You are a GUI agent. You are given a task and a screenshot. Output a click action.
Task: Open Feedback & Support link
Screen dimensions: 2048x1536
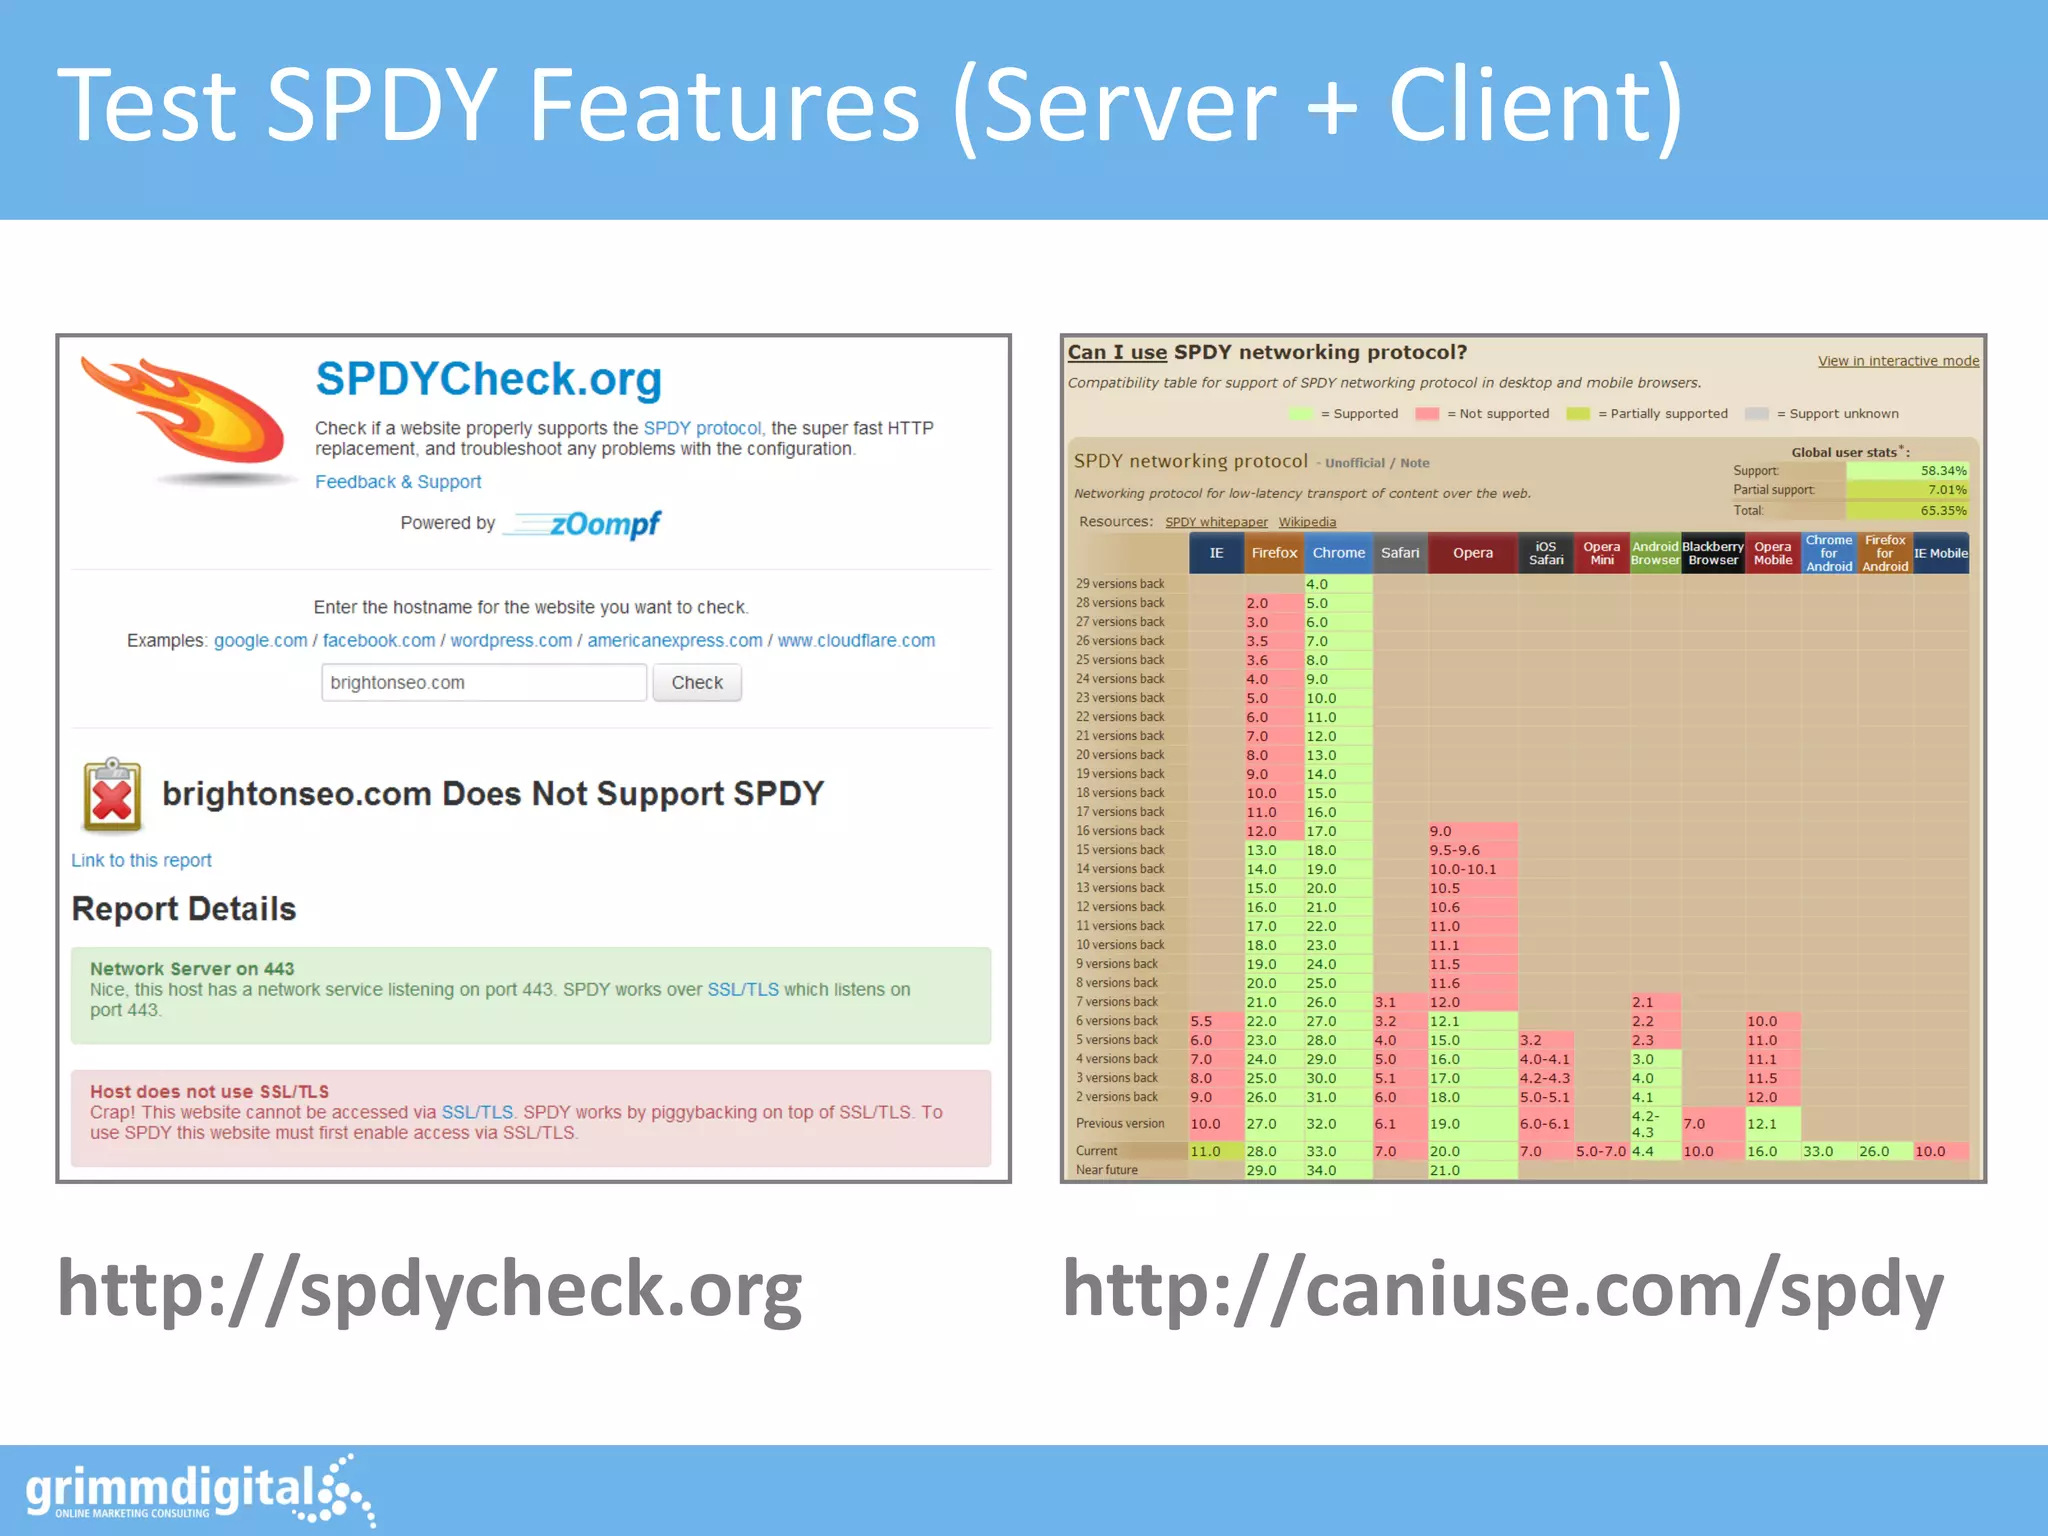(x=398, y=482)
